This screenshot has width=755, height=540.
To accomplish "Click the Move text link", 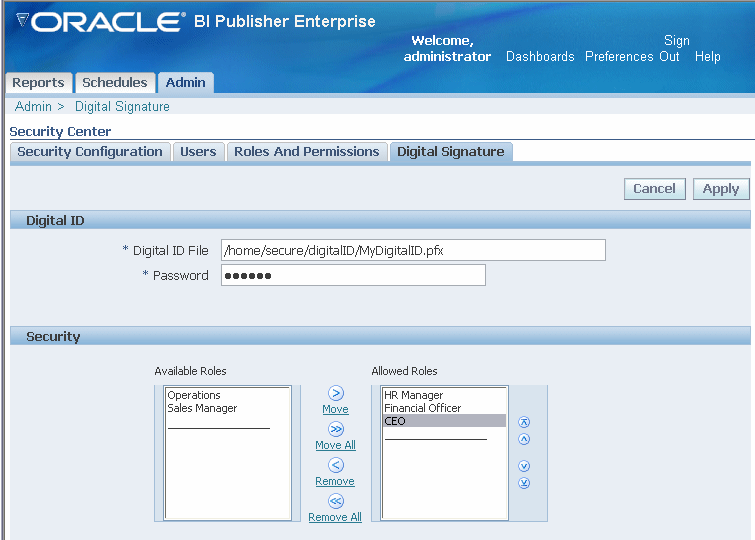I will (x=336, y=409).
